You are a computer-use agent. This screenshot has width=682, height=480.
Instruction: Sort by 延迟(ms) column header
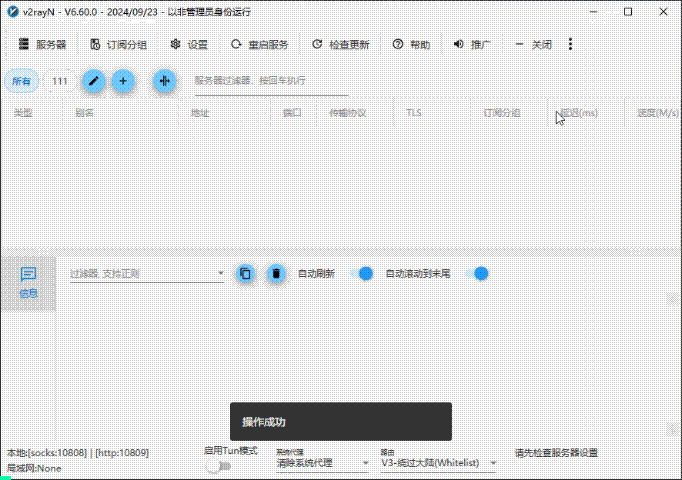click(x=585, y=113)
